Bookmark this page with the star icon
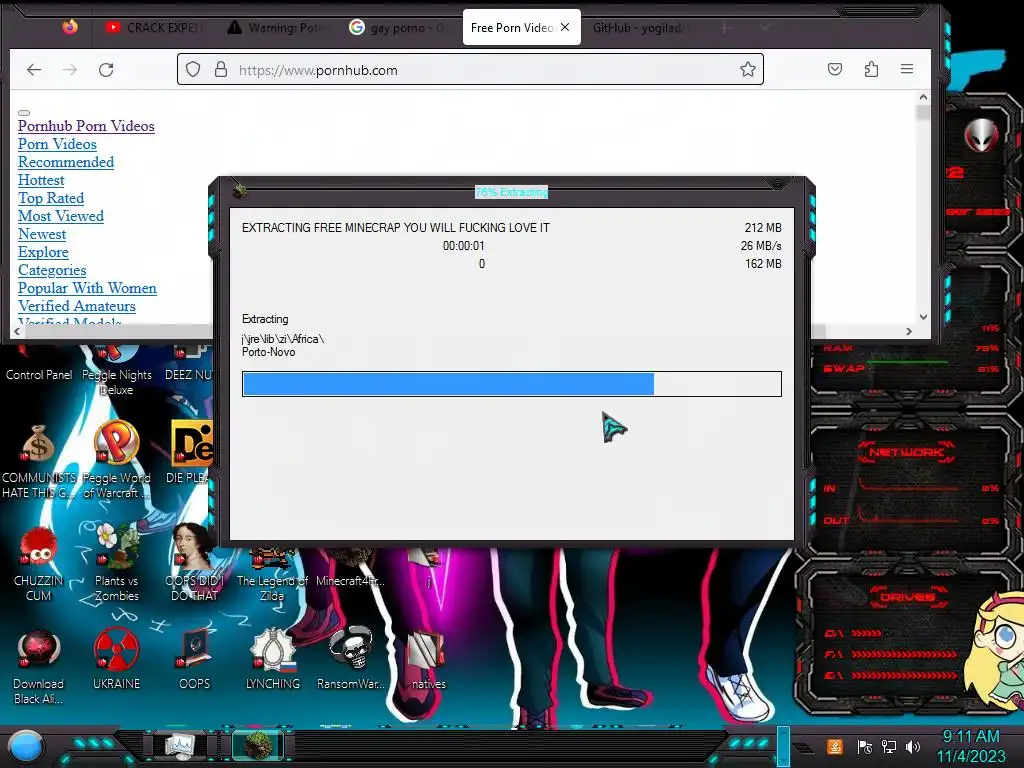The width and height of the screenshot is (1024, 768). point(748,69)
